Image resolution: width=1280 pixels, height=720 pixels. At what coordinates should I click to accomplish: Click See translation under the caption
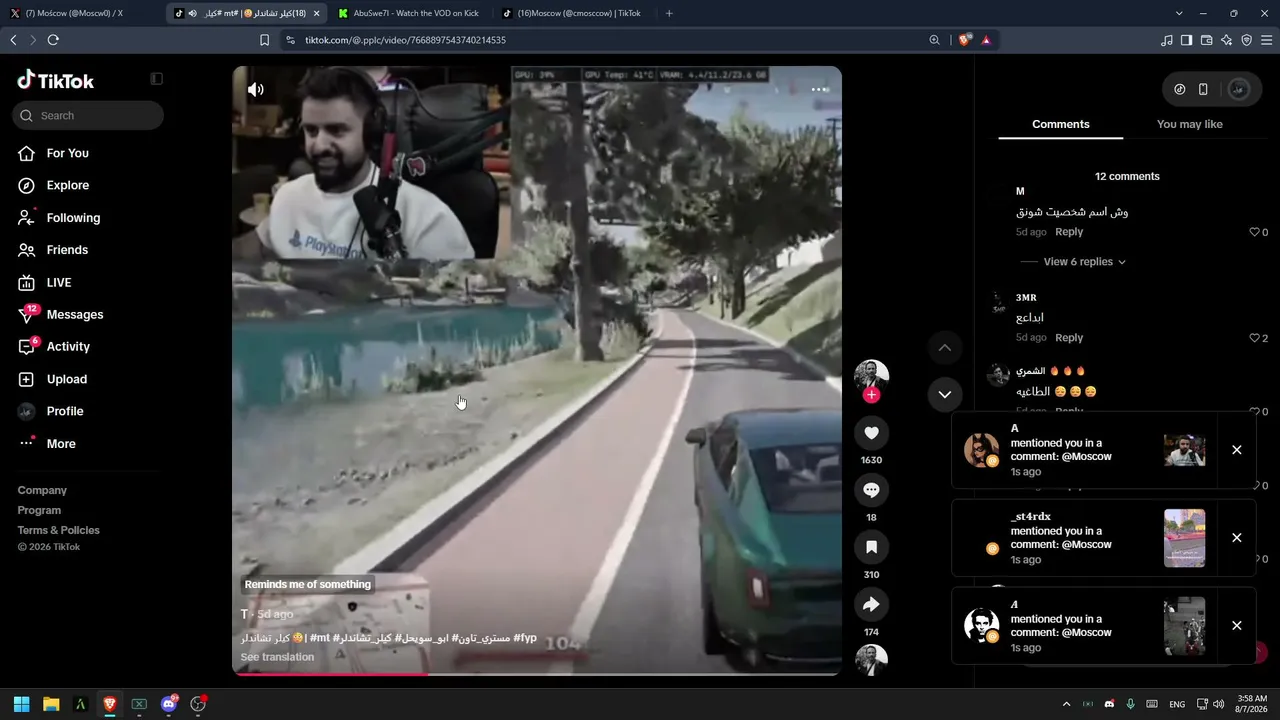pos(277,657)
